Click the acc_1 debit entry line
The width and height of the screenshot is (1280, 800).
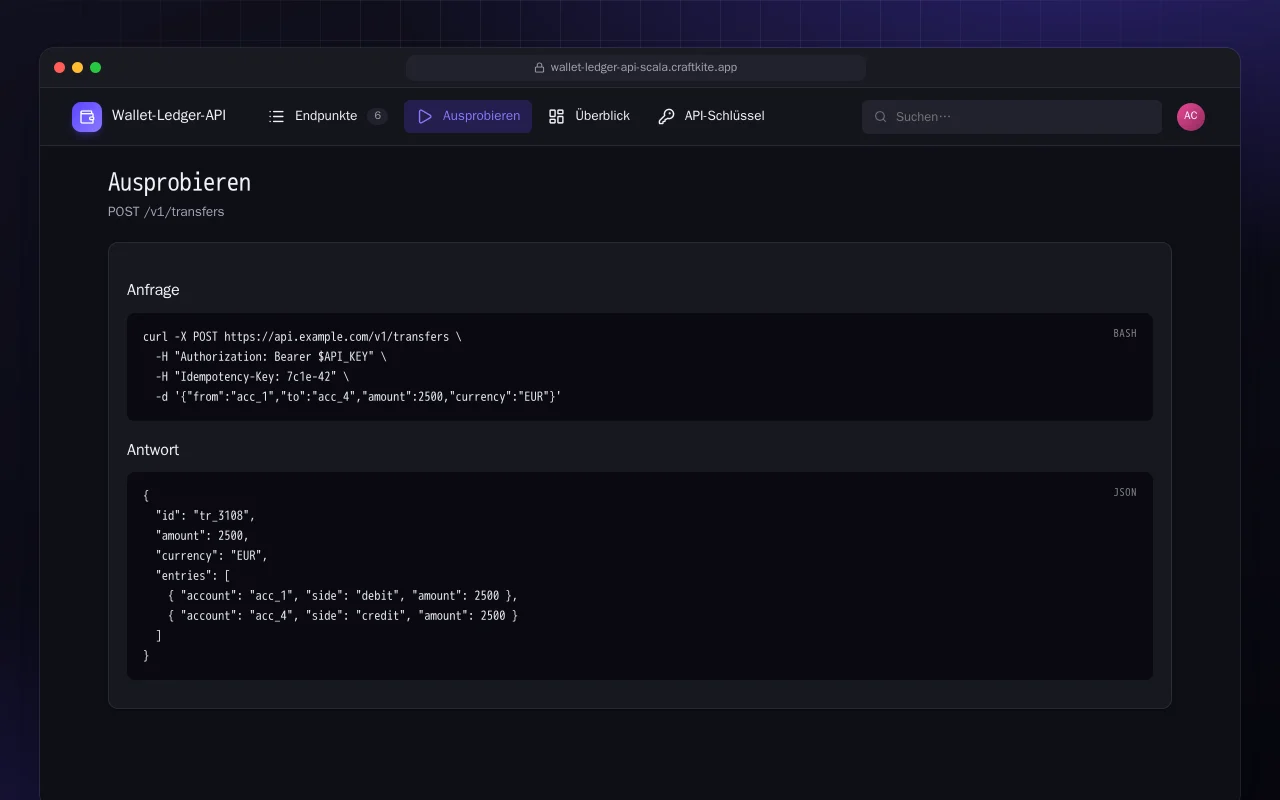[343, 596]
